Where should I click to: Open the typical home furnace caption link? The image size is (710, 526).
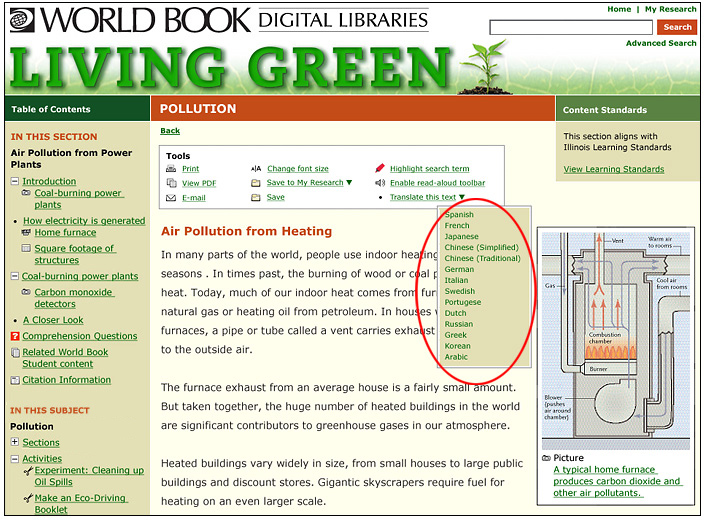coord(617,481)
